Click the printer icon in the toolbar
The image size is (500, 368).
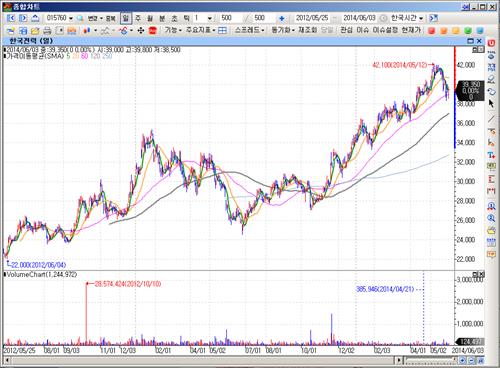pyautogui.click(x=47, y=31)
